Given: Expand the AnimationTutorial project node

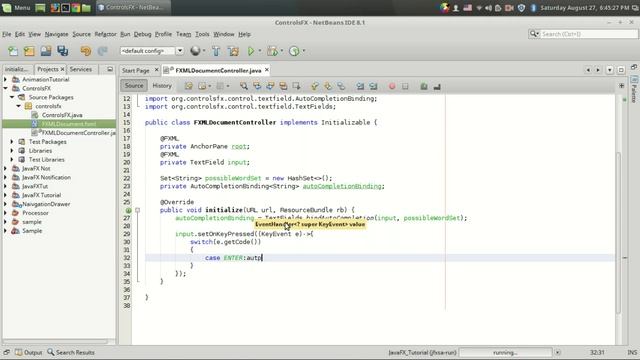Looking at the screenshot, I should click(x=6, y=79).
